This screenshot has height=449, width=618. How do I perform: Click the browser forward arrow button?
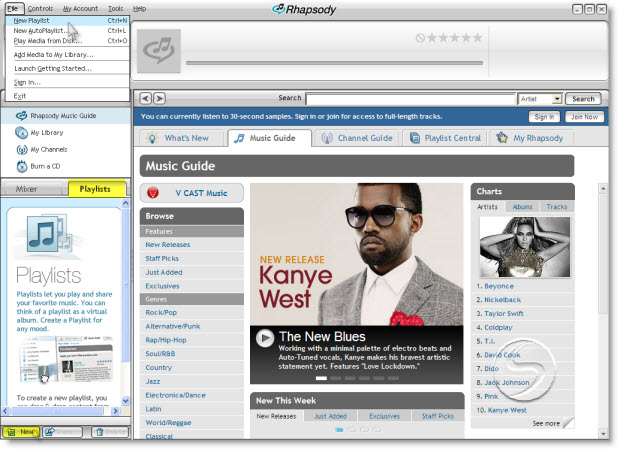(x=159, y=98)
